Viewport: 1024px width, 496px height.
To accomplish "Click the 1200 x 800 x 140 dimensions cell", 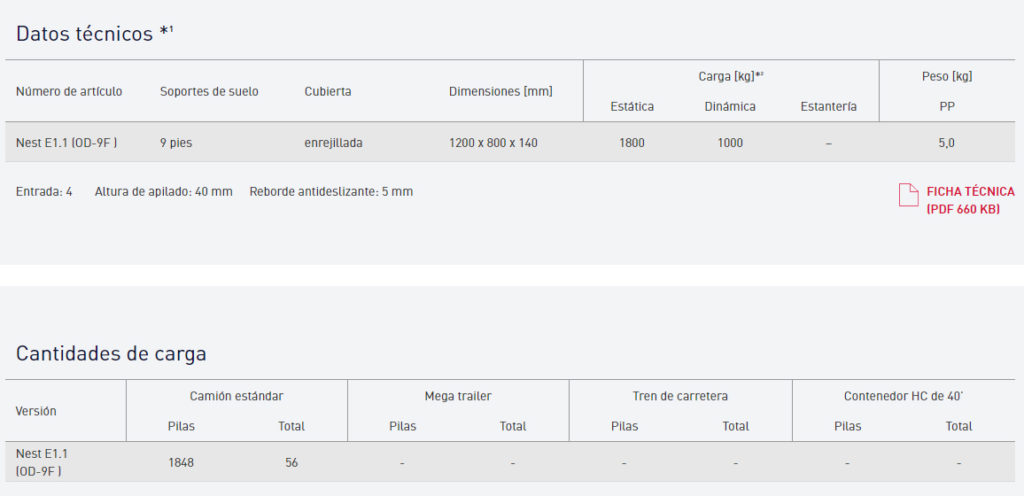I will point(493,143).
